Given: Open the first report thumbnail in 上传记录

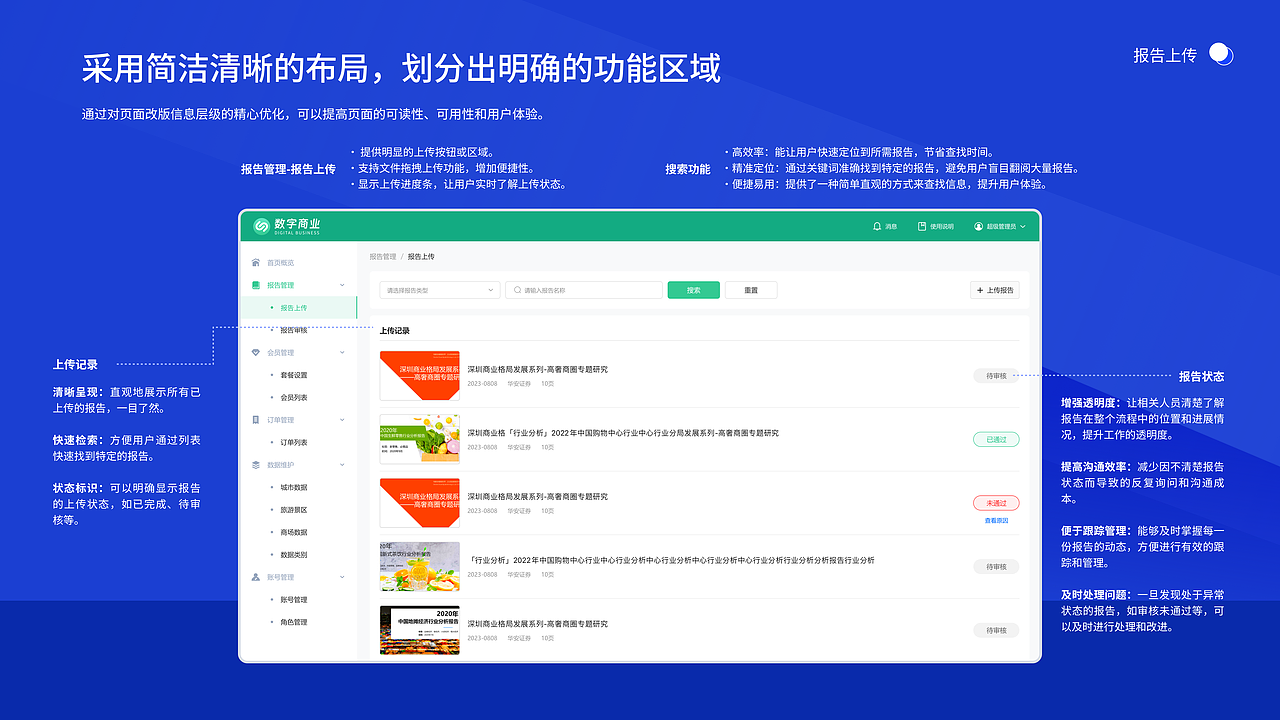Looking at the screenshot, I should click(420, 376).
